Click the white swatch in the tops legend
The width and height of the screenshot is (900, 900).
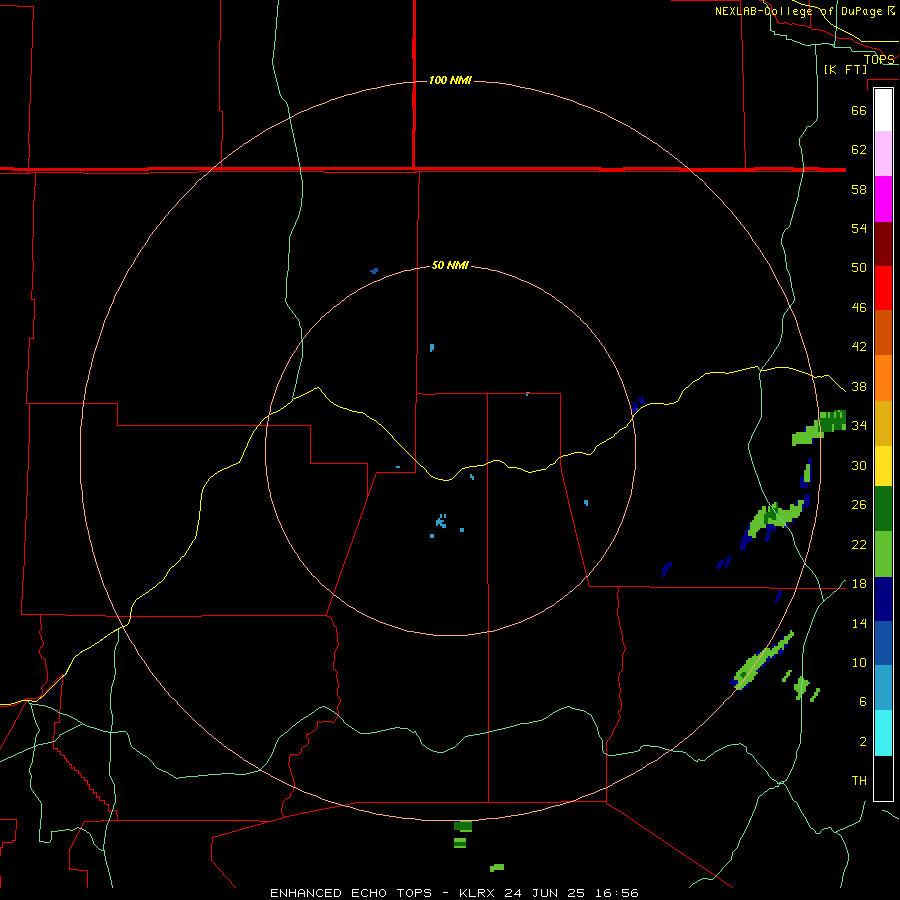(883, 110)
